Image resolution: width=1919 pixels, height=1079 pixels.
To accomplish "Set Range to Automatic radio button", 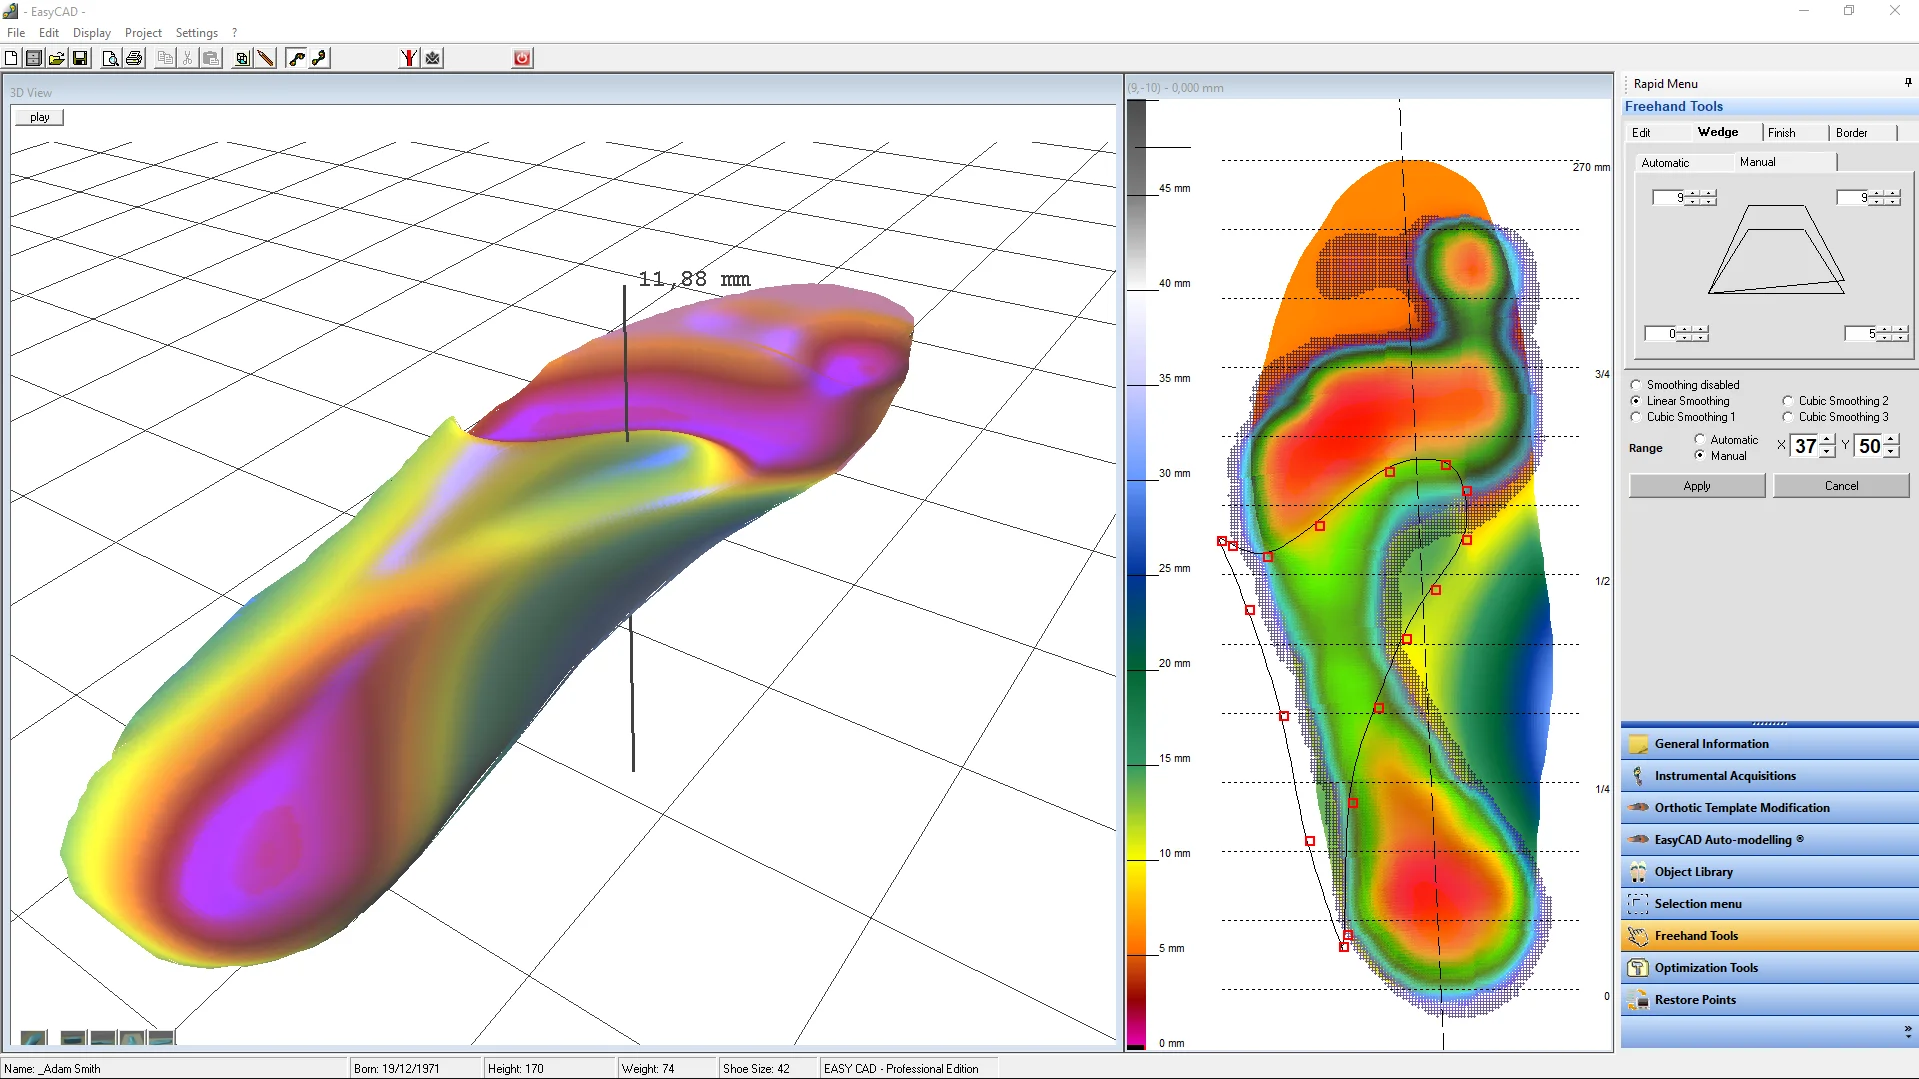I will tap(1699, 440).
